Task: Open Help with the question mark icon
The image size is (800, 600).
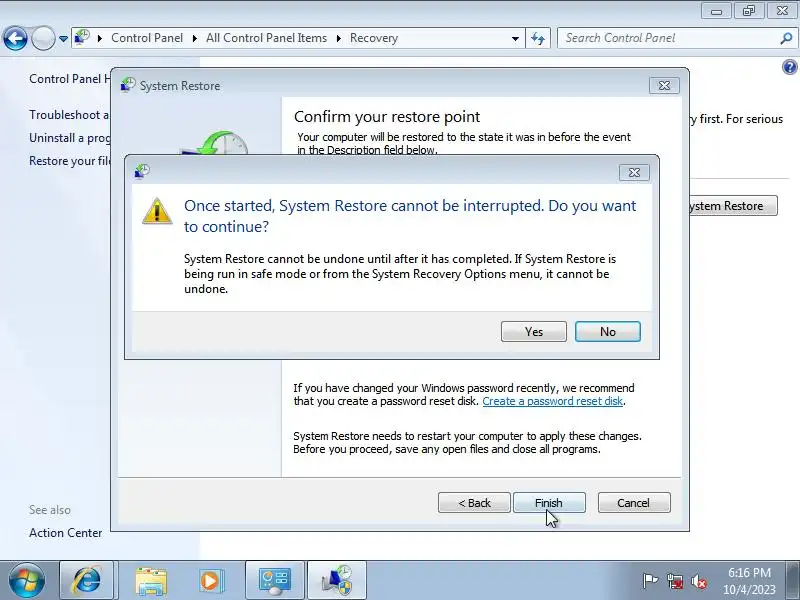Action: 789,67
